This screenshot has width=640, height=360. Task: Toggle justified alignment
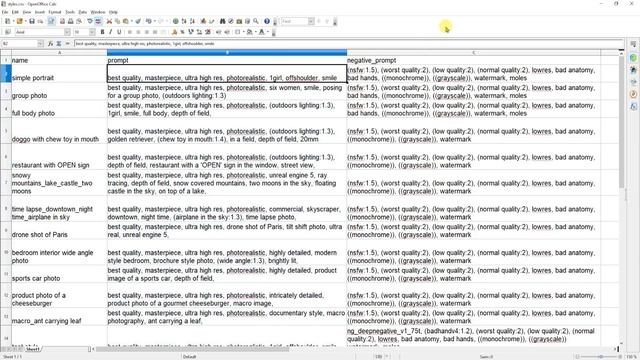(155, 32)
